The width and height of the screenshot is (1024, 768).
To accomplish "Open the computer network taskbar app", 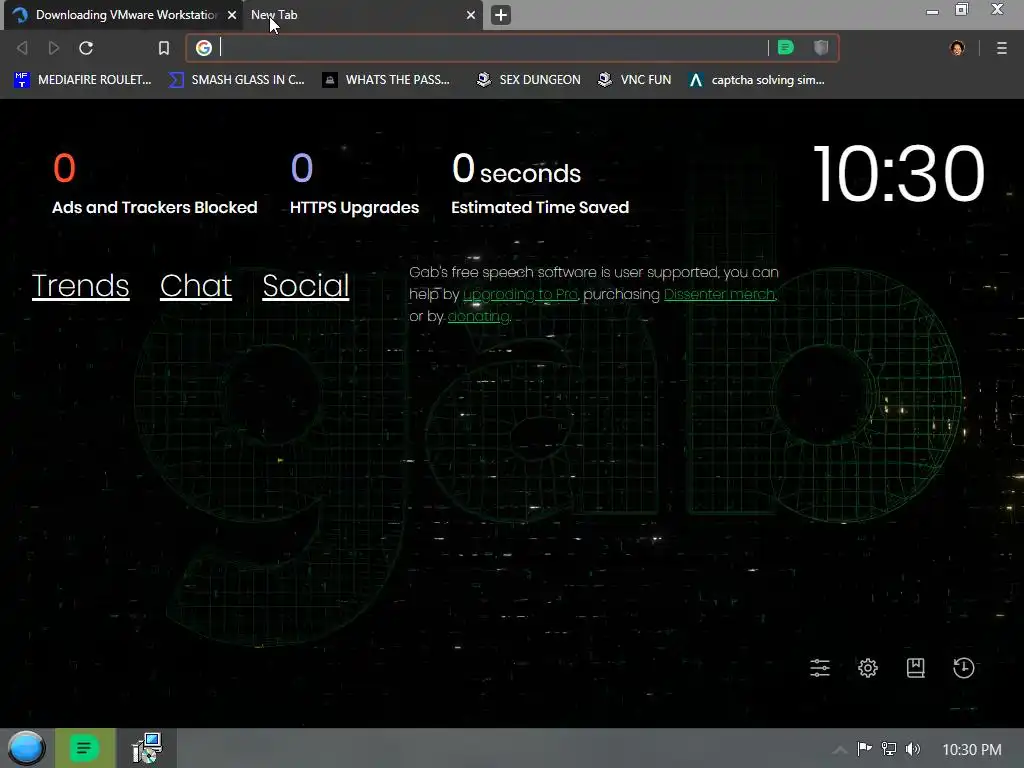I will [146, 748].
